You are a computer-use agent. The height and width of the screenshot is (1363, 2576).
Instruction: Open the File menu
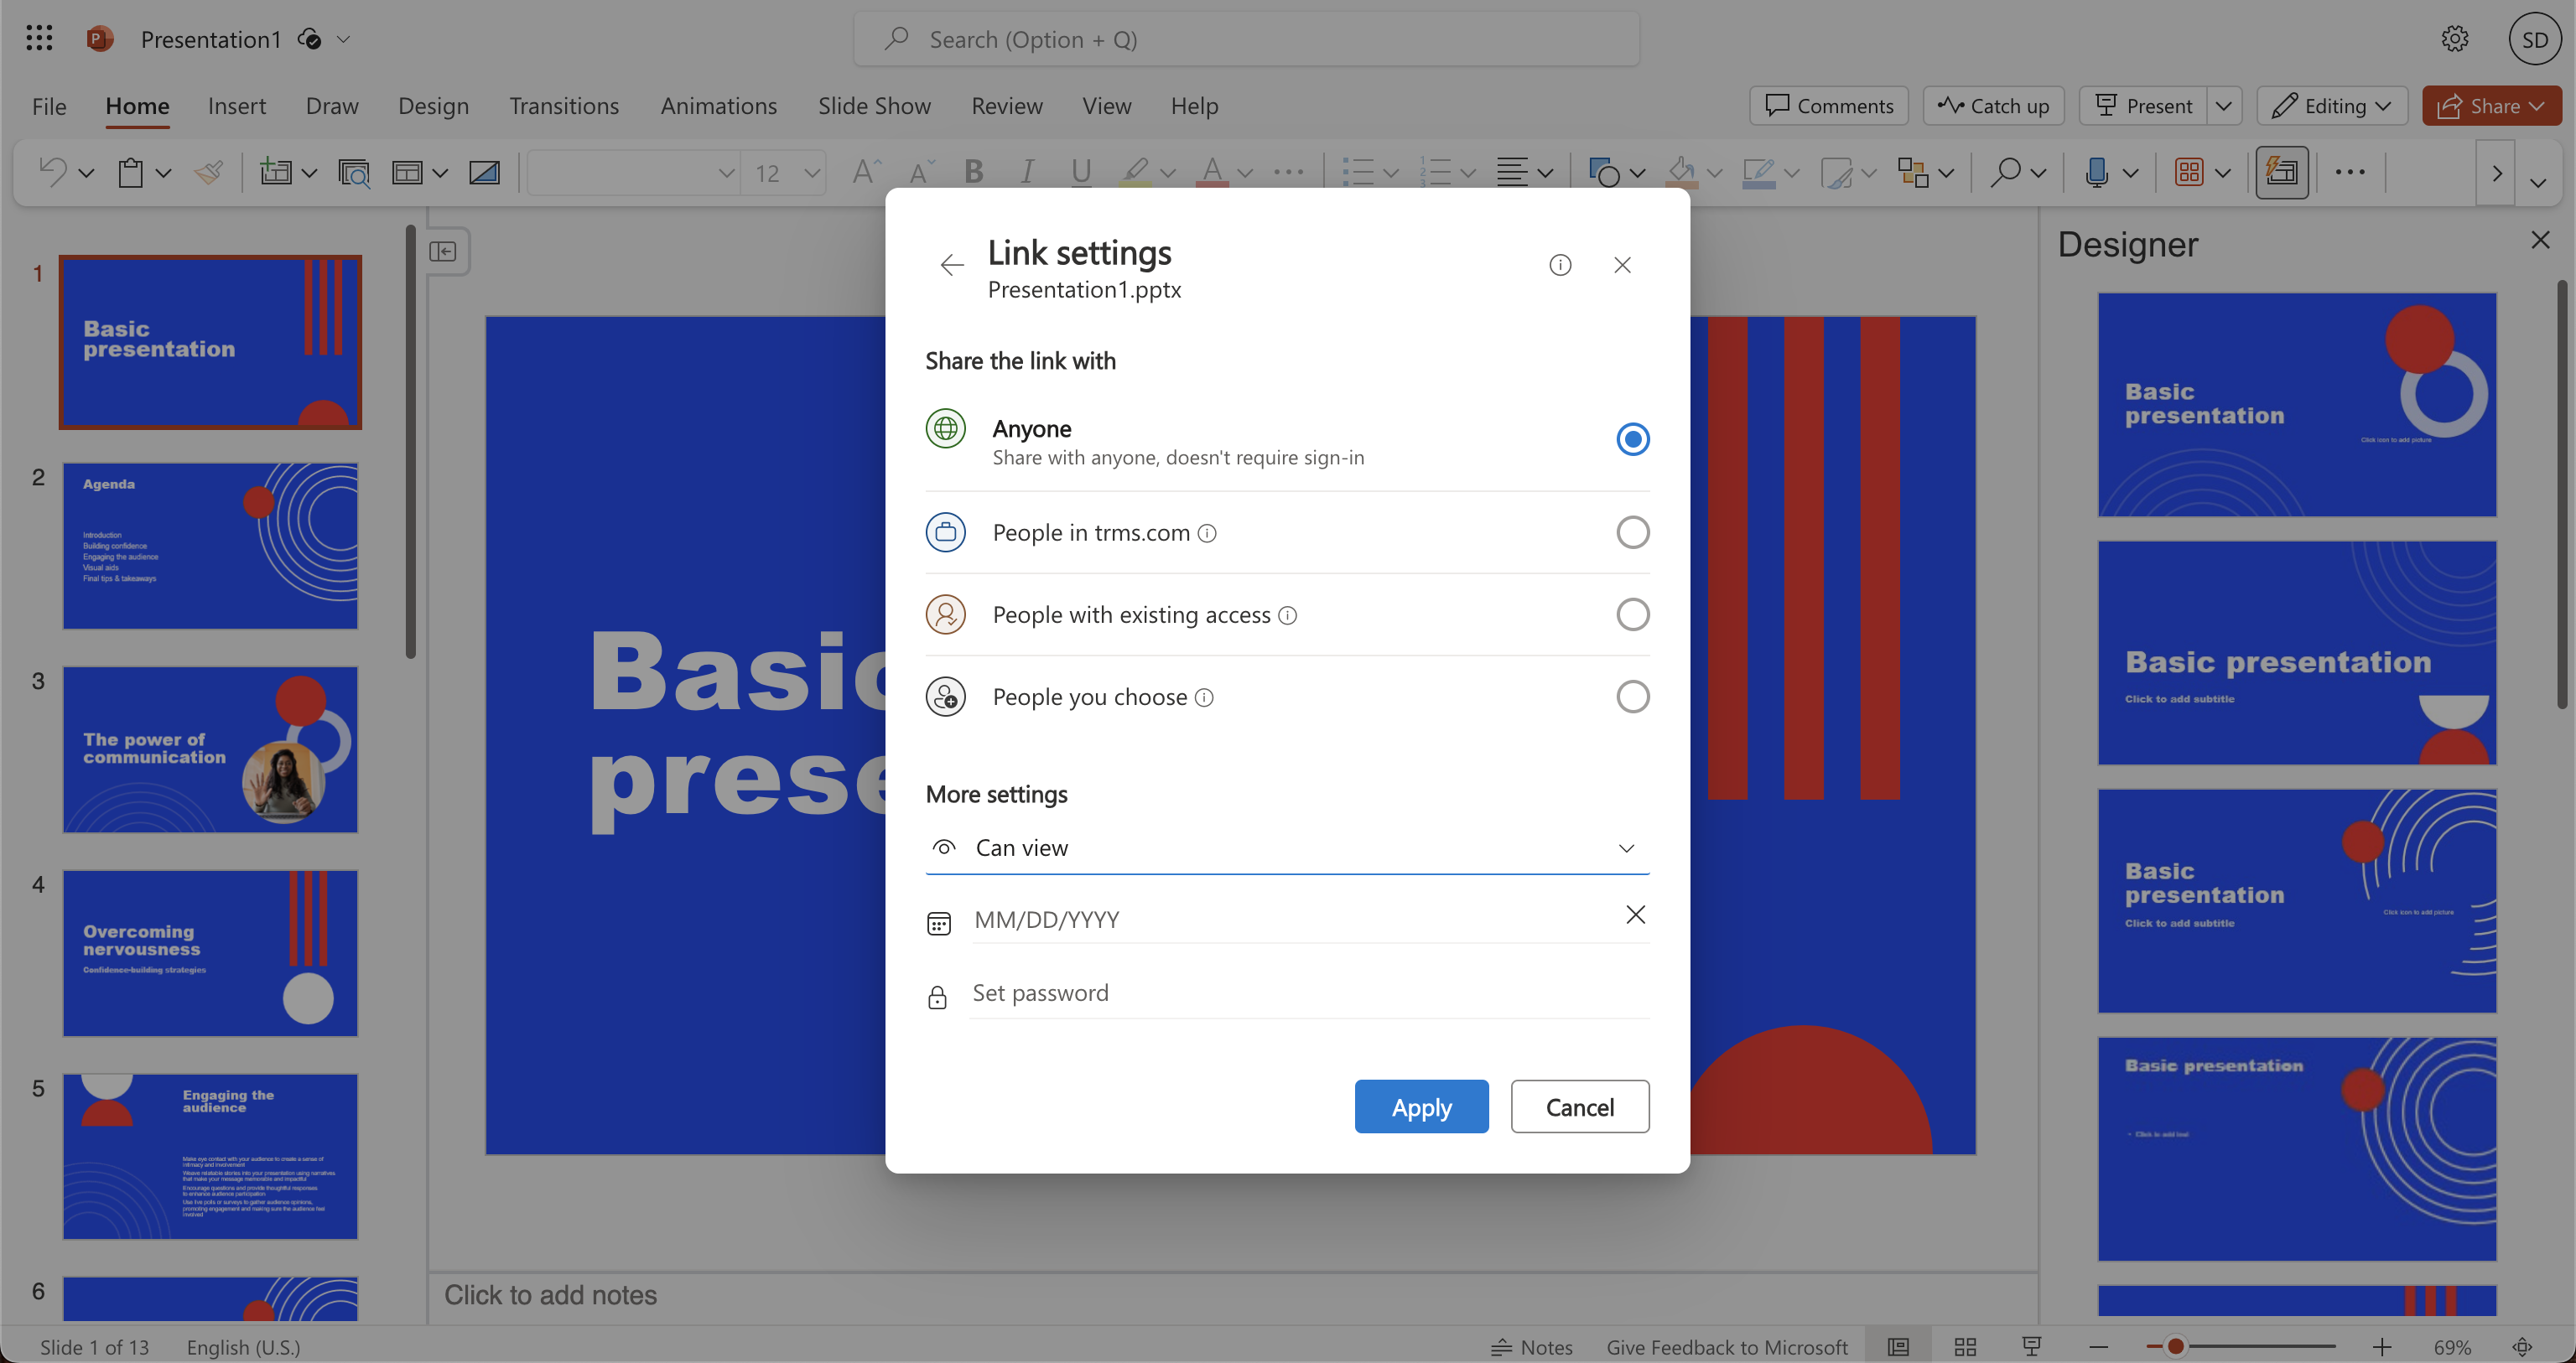point(49,106)
